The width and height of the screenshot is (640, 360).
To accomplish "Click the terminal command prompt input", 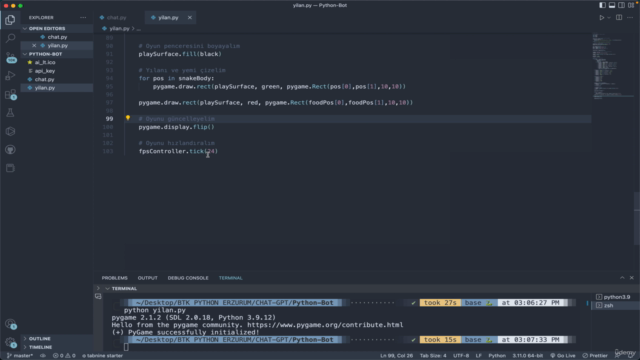I will click(x=126, y=347).
